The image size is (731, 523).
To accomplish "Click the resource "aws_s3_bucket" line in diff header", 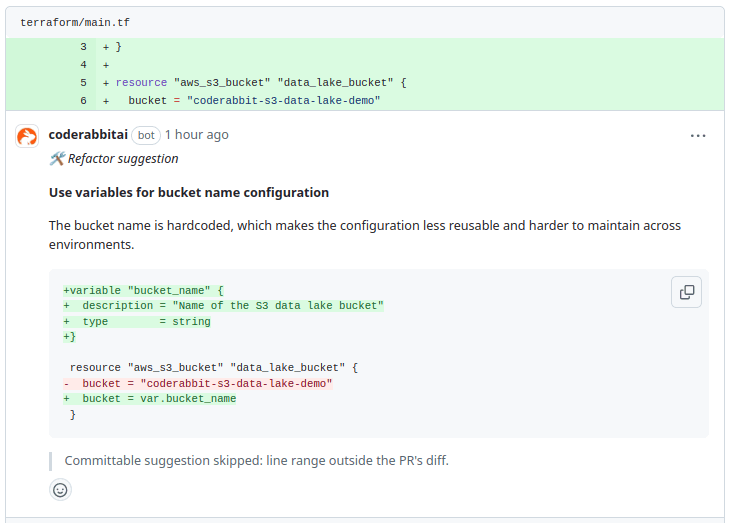I will click(260, 83).
